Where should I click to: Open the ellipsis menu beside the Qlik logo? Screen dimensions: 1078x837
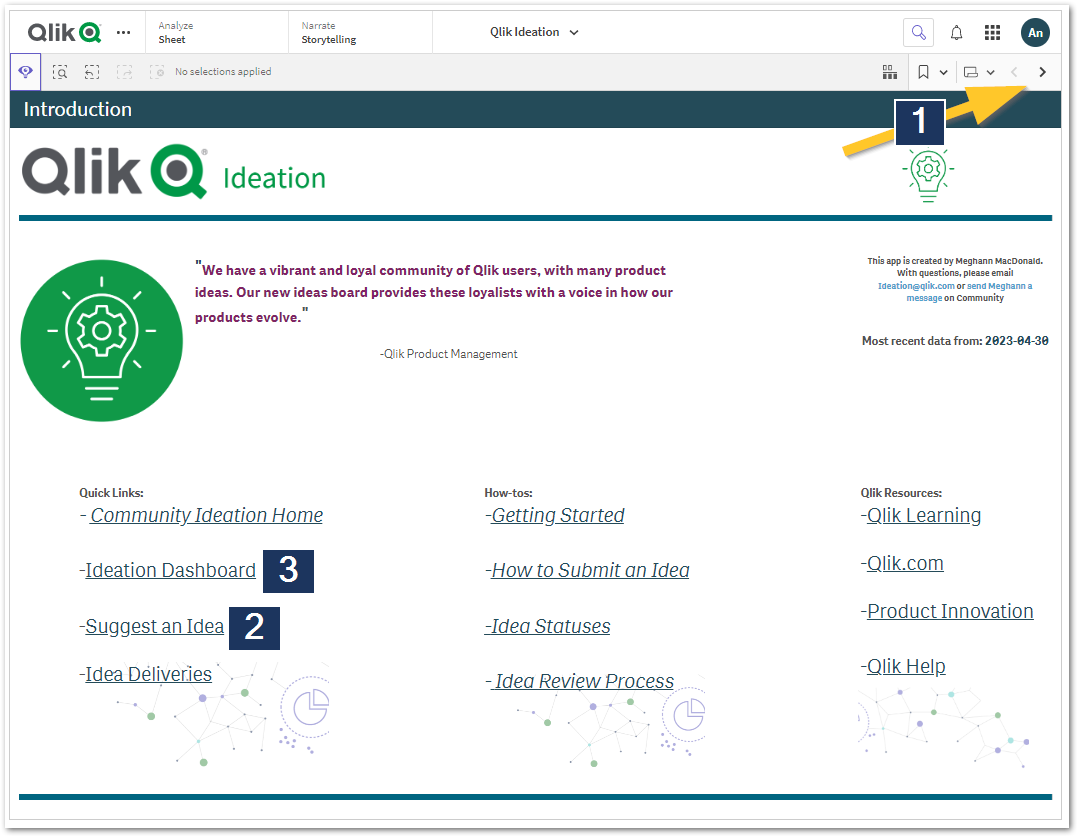click(123, 32)
